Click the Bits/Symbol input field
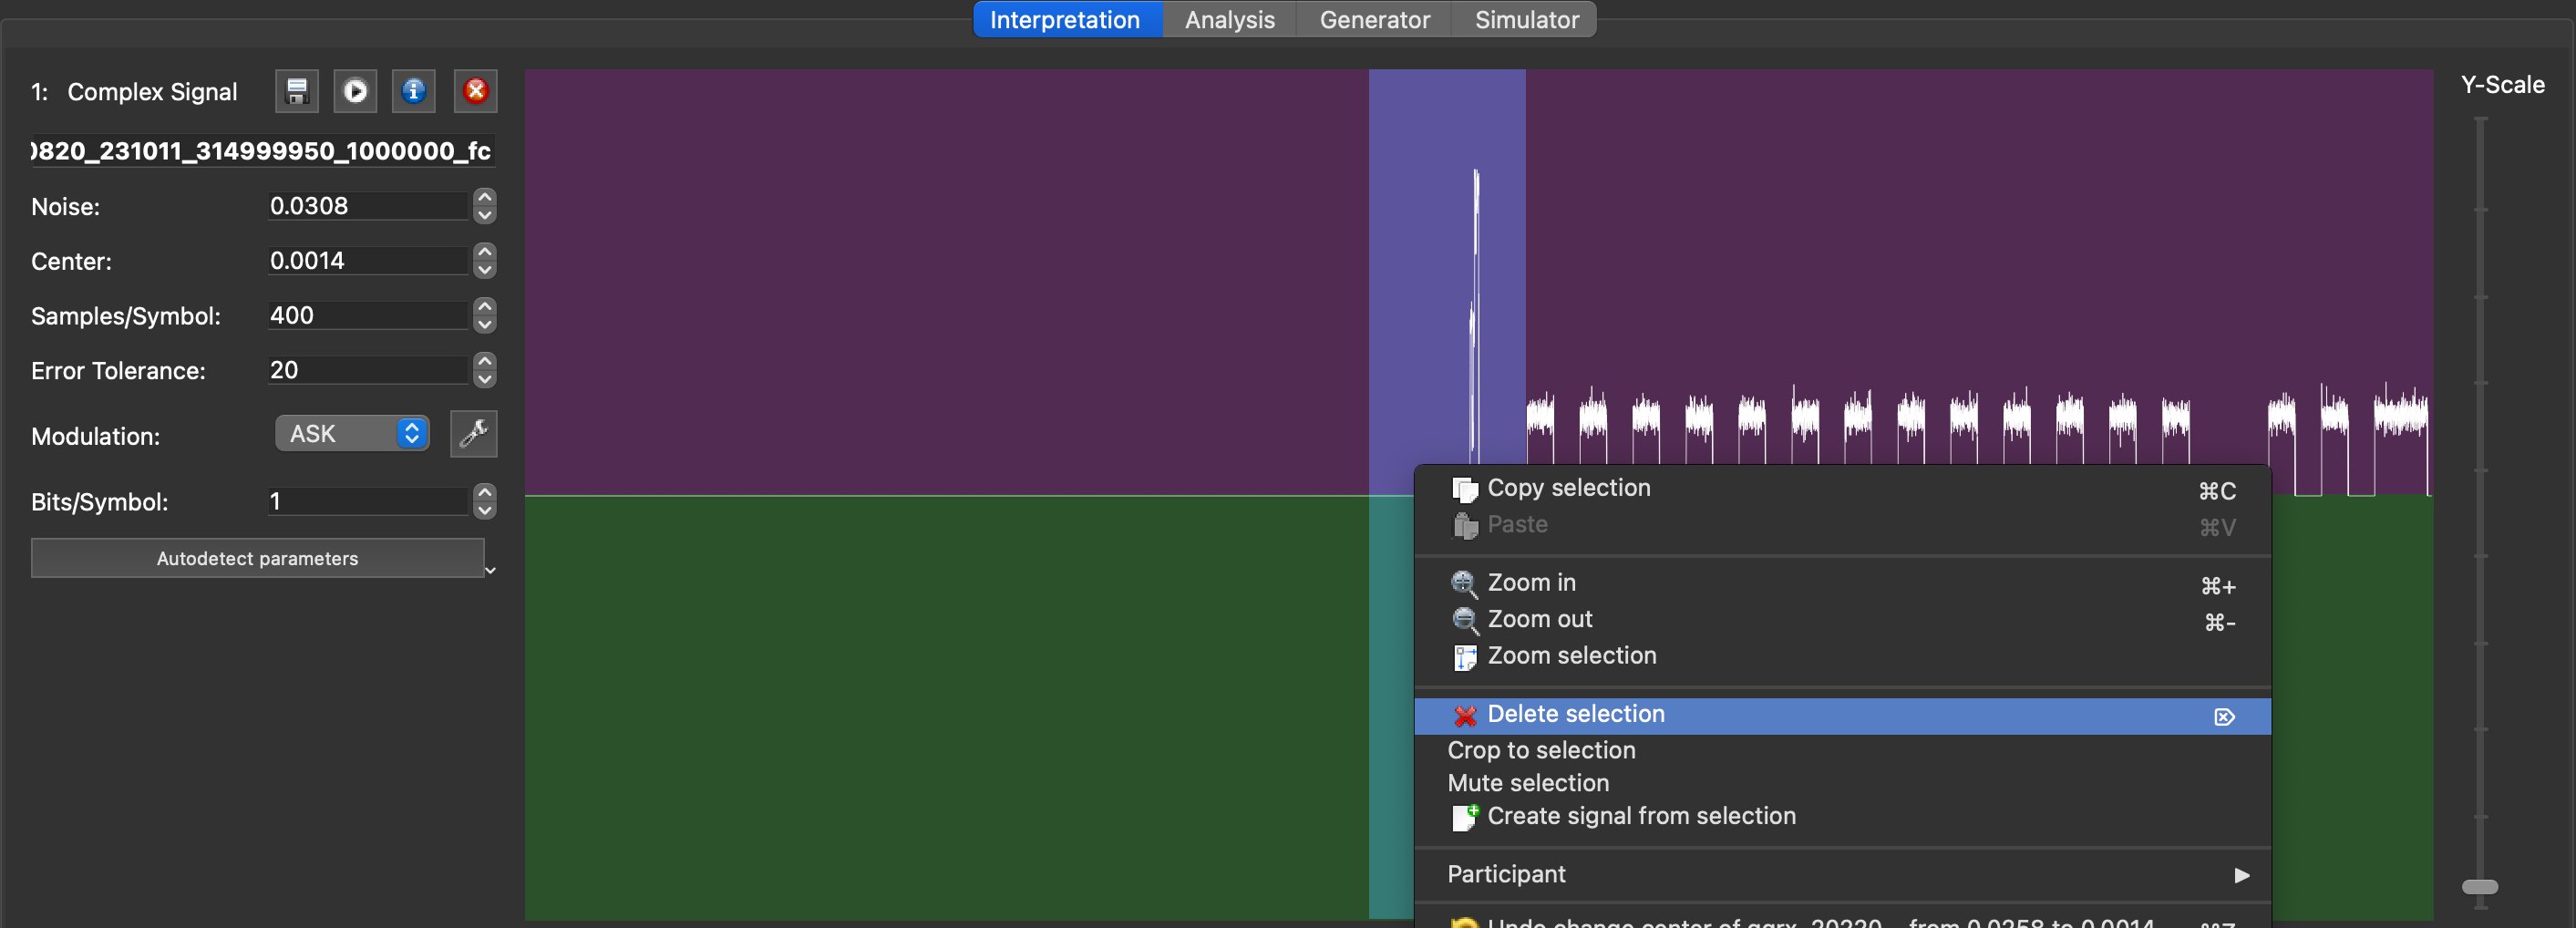2576x928 pixels. (368, 501)
